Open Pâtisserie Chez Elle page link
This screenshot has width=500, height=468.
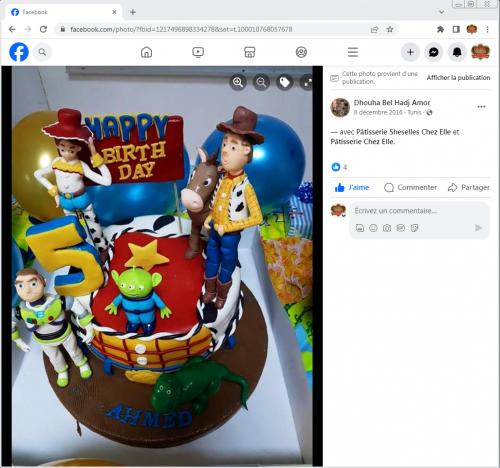tap(362, 142)
